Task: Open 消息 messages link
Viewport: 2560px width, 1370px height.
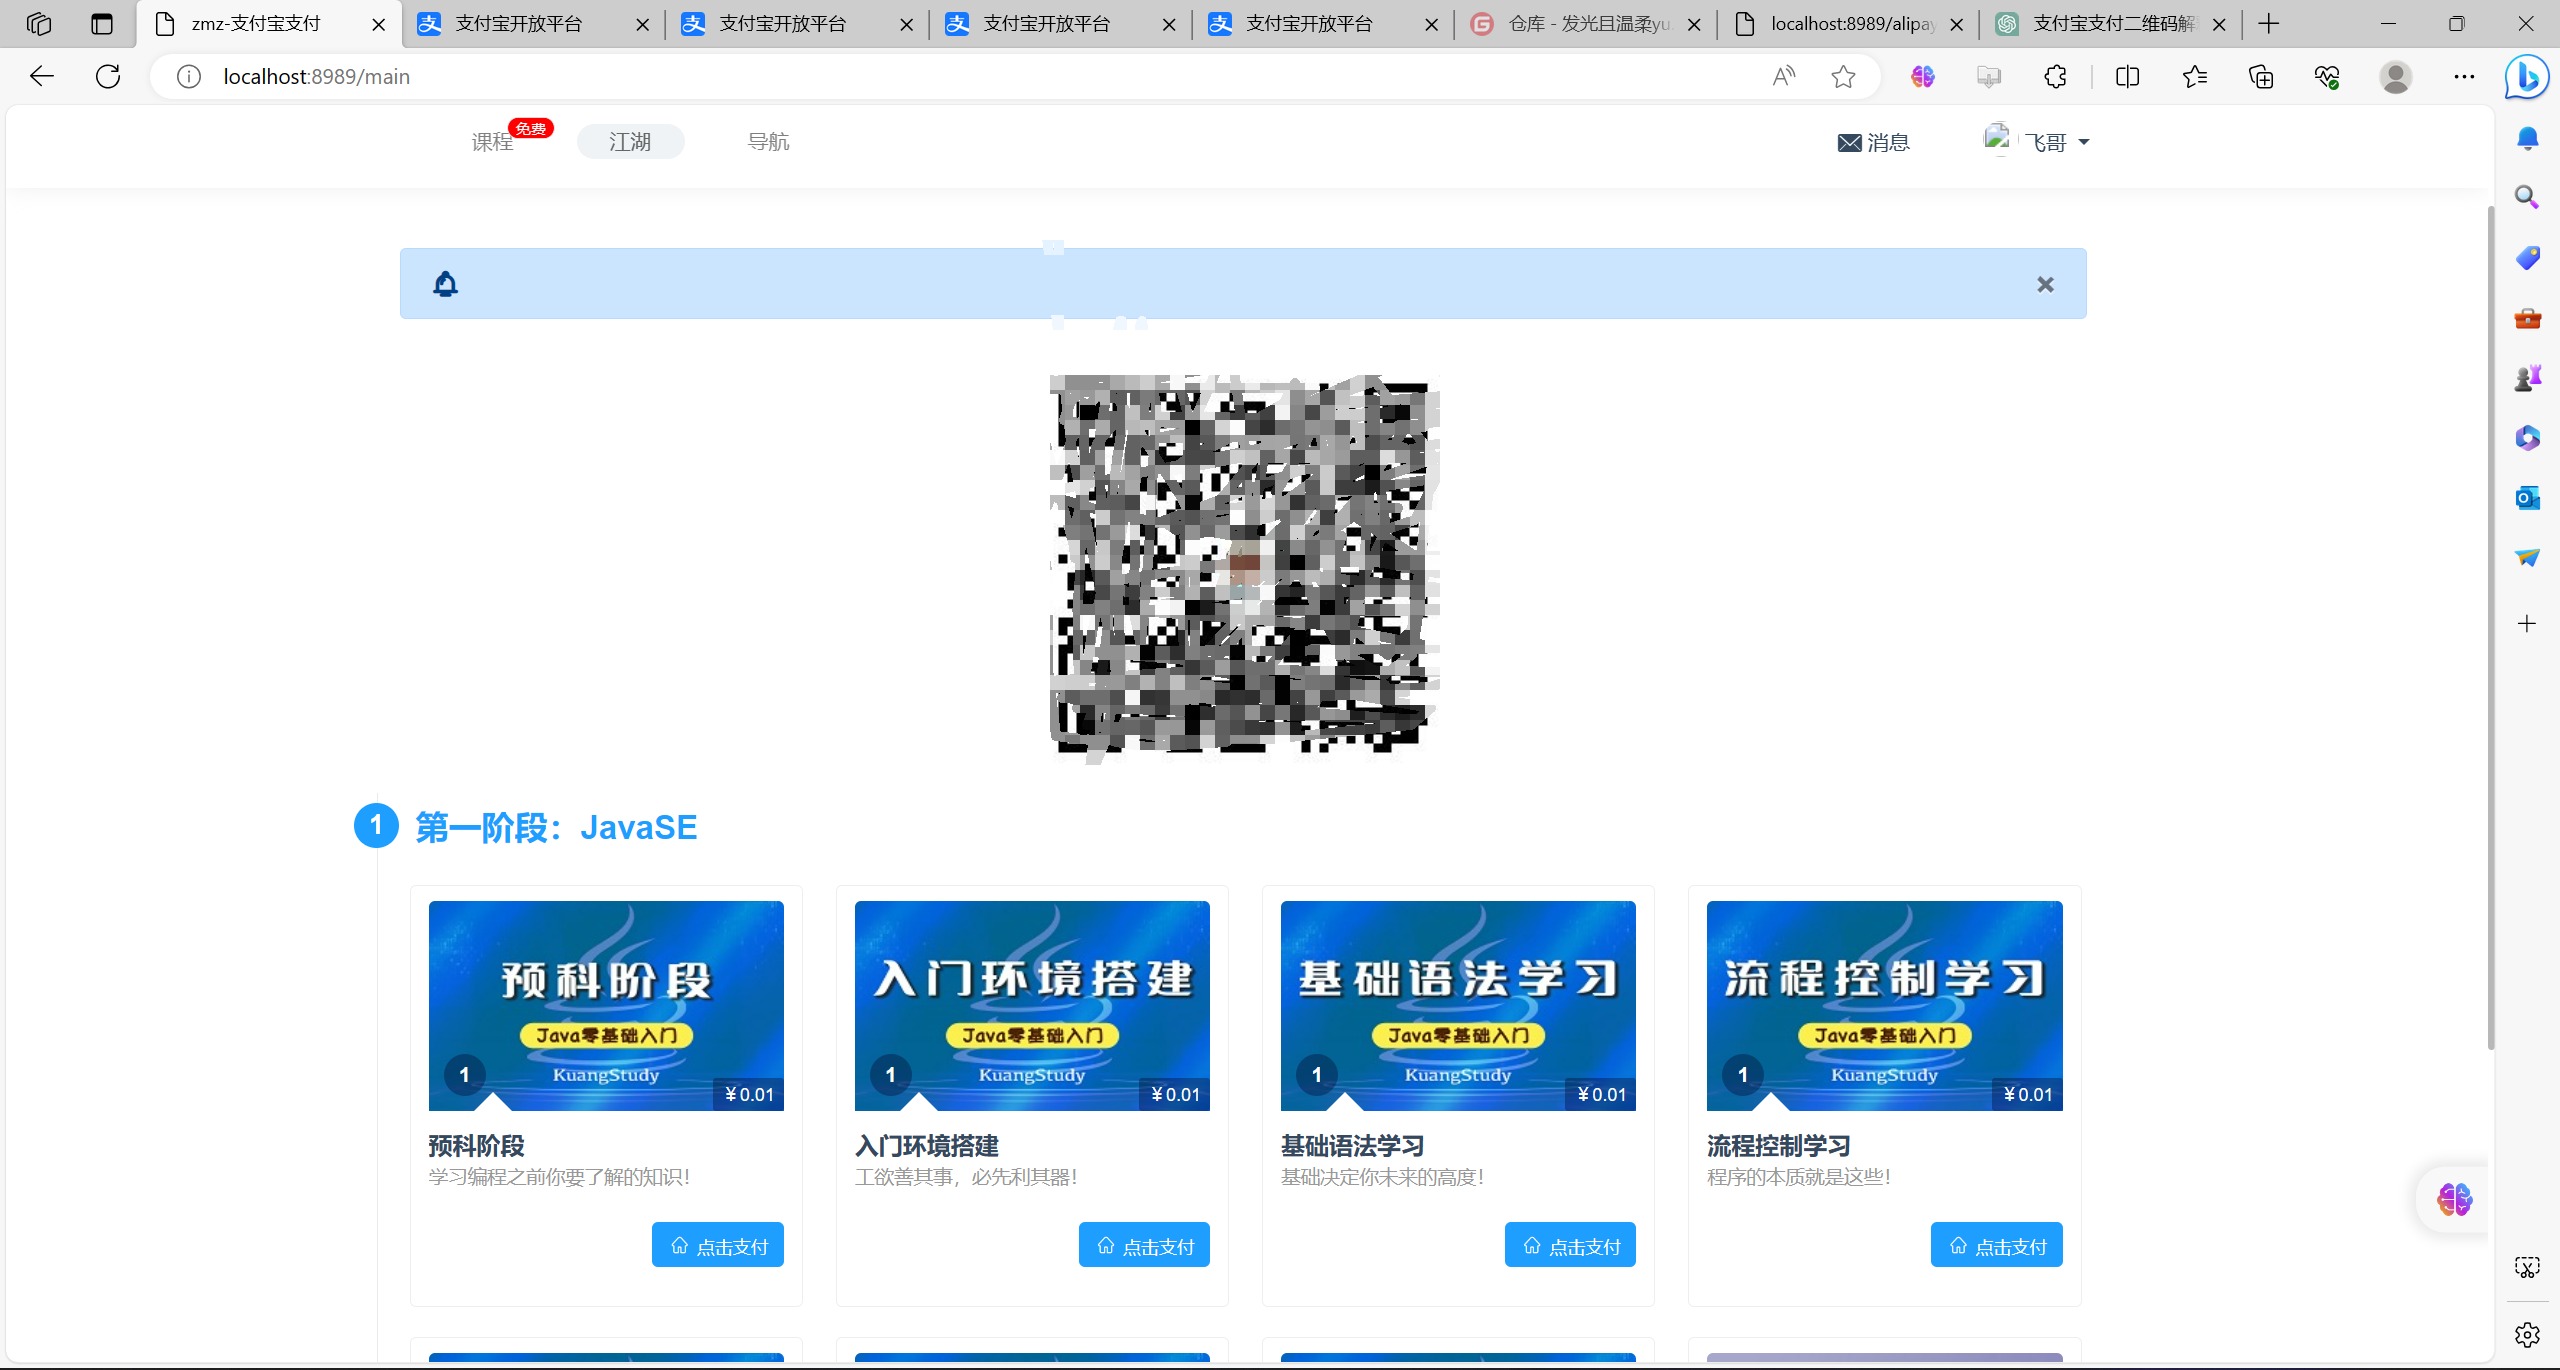Action: (x=1874, y=143)
